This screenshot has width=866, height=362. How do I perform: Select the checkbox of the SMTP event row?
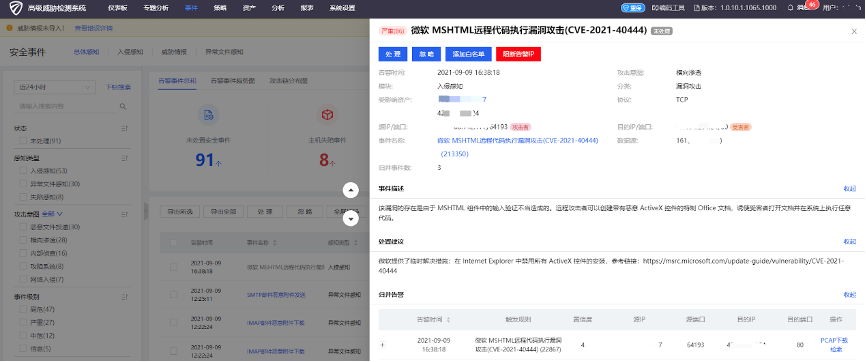174,294
